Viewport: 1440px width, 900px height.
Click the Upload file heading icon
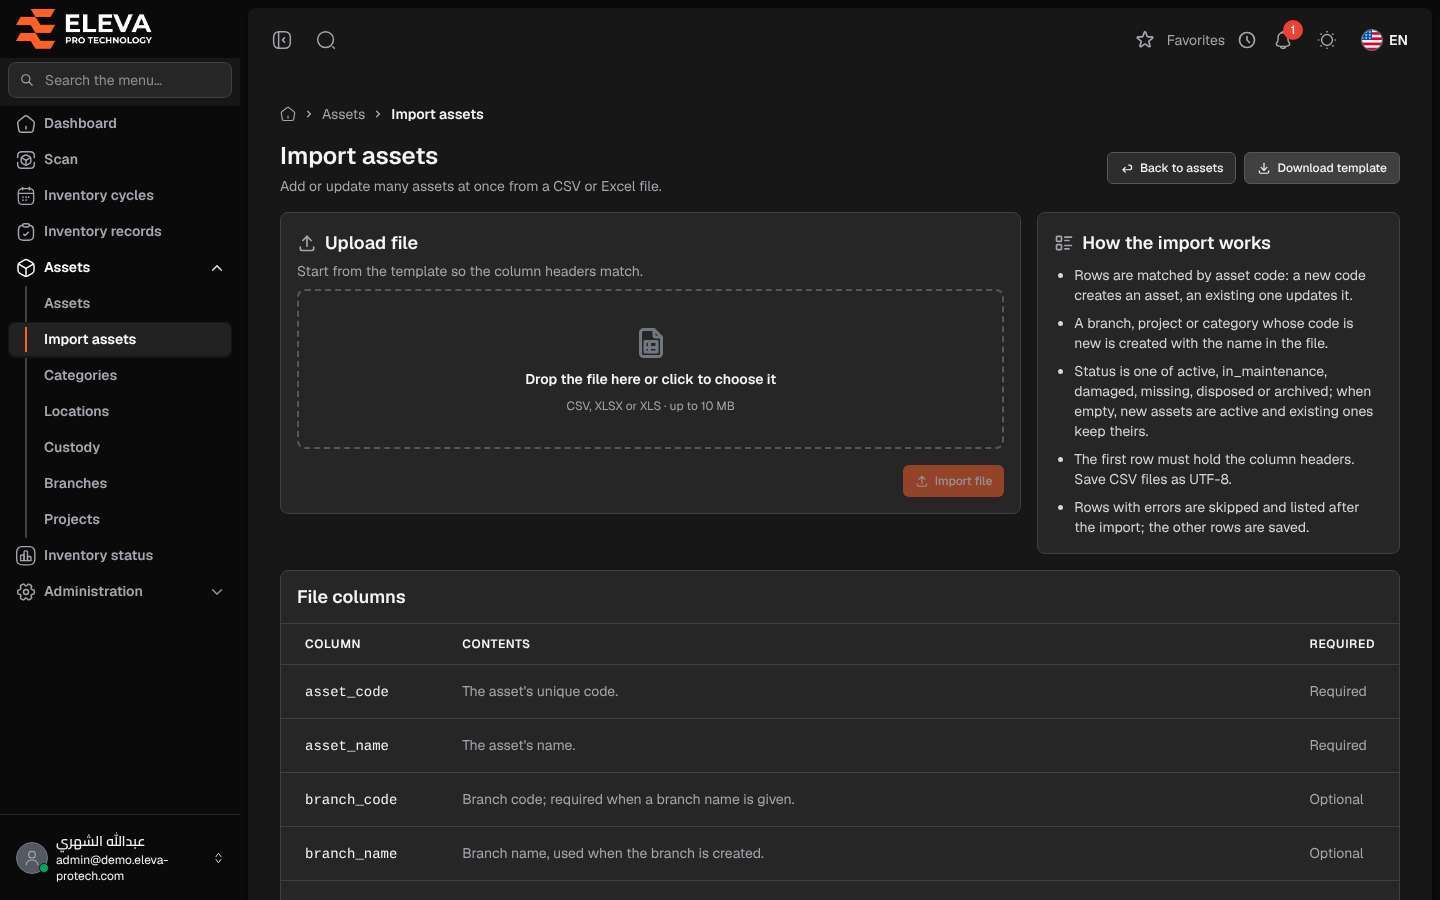[x=307, y=243]
